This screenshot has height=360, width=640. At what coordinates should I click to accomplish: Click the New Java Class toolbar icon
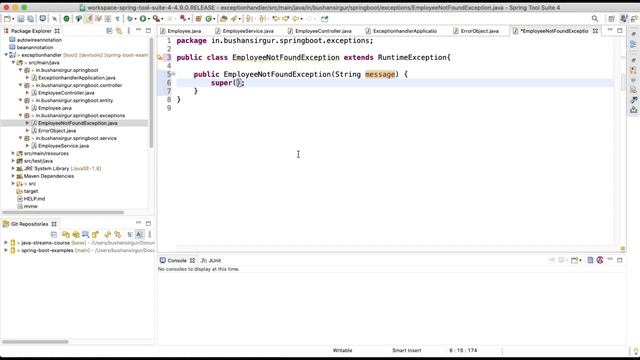(x=209, y=19)
